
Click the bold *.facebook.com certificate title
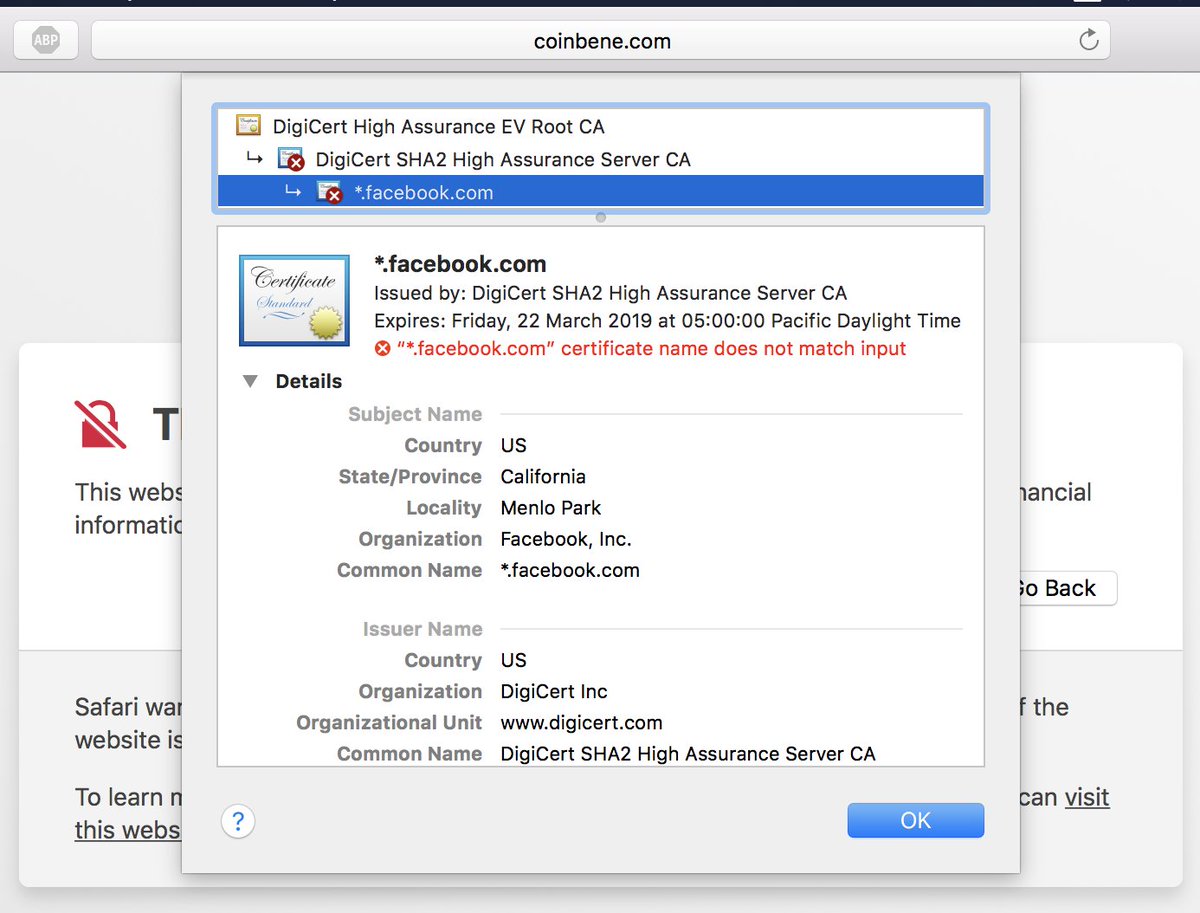pyautogui.click(x=460, y=265)
